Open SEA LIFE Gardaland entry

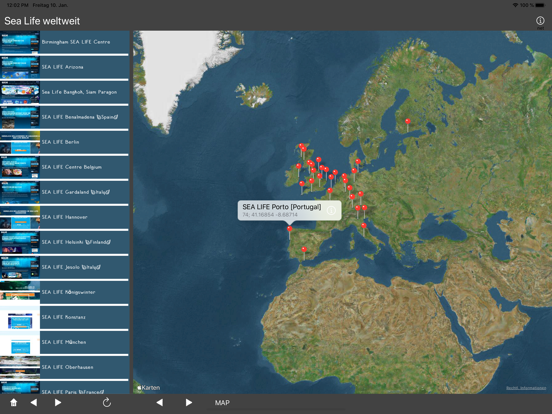(64, 192)
